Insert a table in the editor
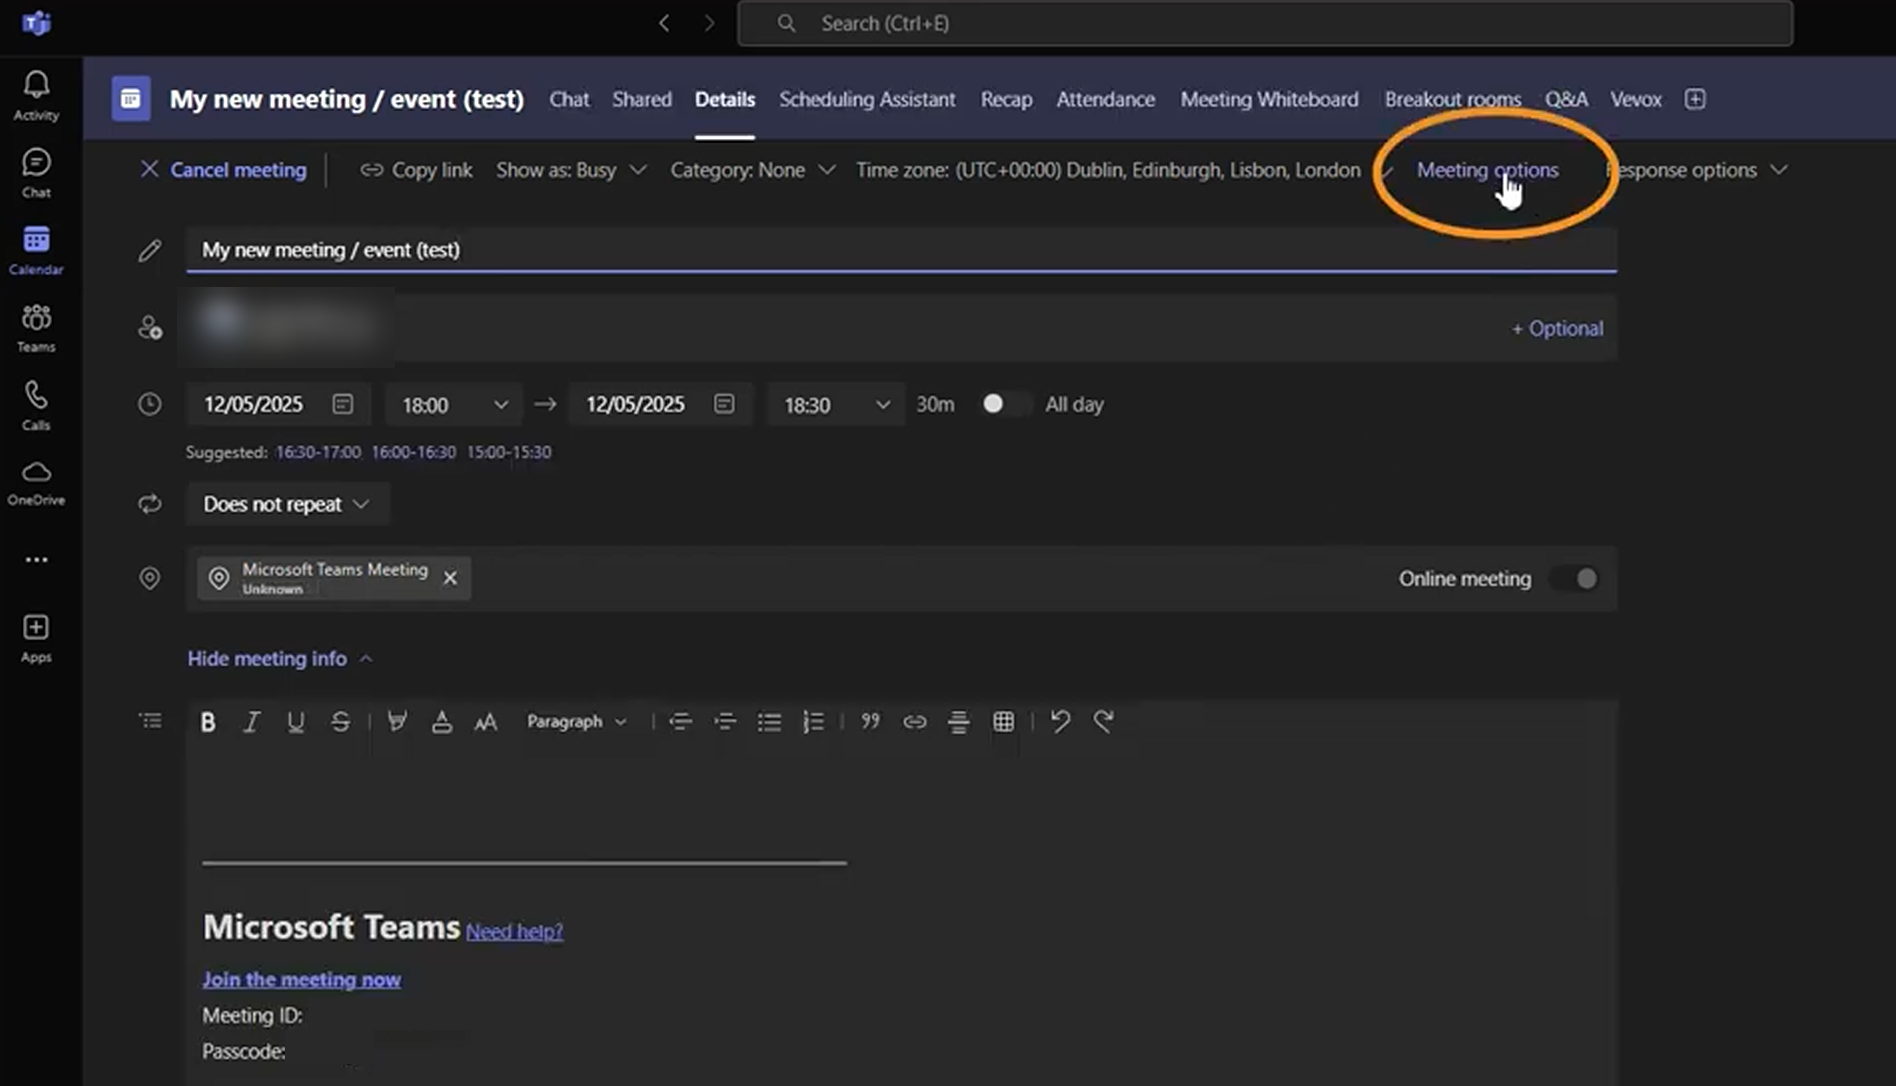Viewport: 1896px width, 1086px height. 1003,722
